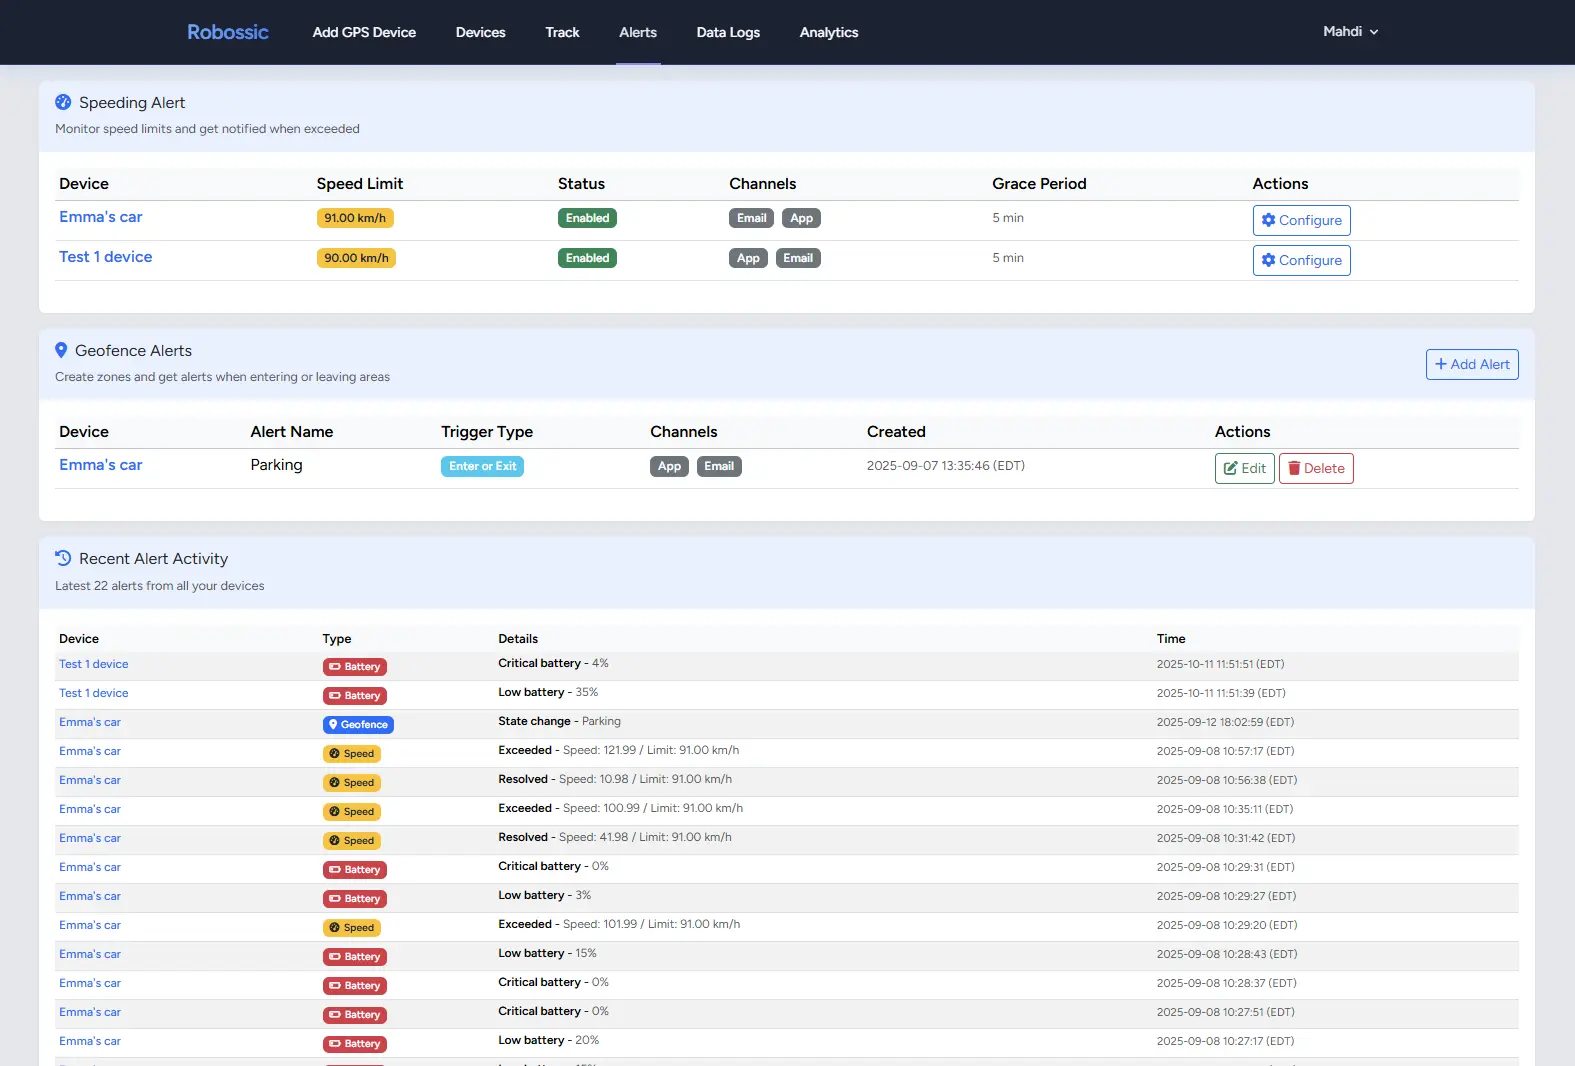
Task: Configure speeding alert for Test 1 device
Action: pos(1301,260)
